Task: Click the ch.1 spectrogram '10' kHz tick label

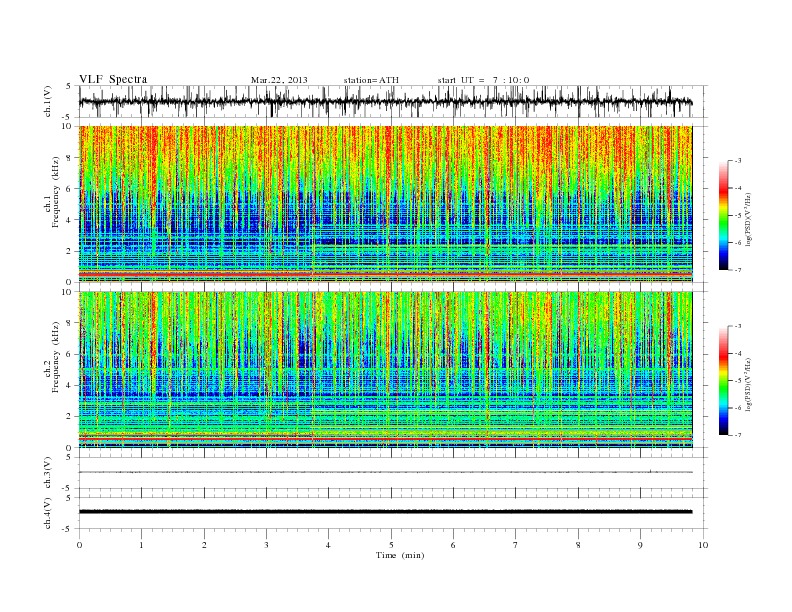Action: tap(67, 126)
